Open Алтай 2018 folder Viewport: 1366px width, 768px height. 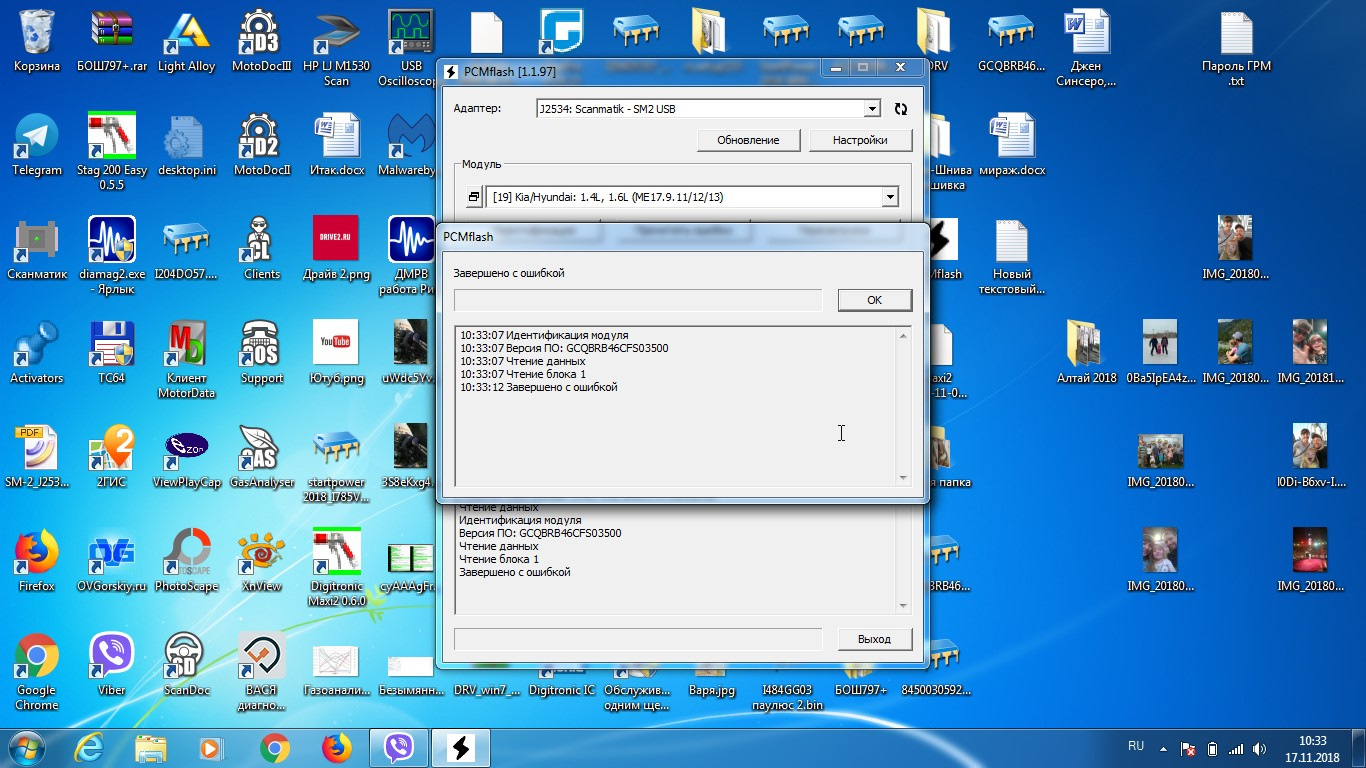1086,354
